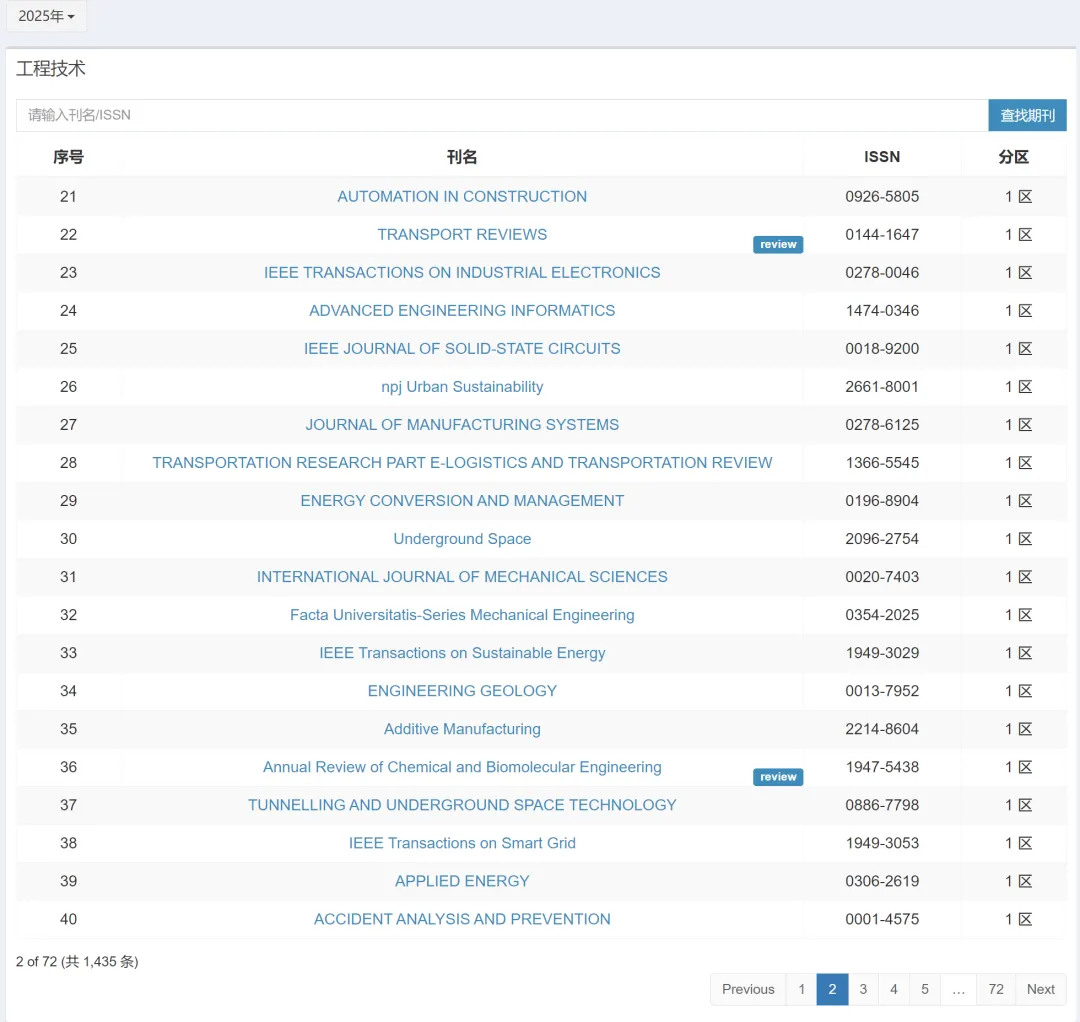
Task: Jump to last page 72
Action: coord(995,989)
